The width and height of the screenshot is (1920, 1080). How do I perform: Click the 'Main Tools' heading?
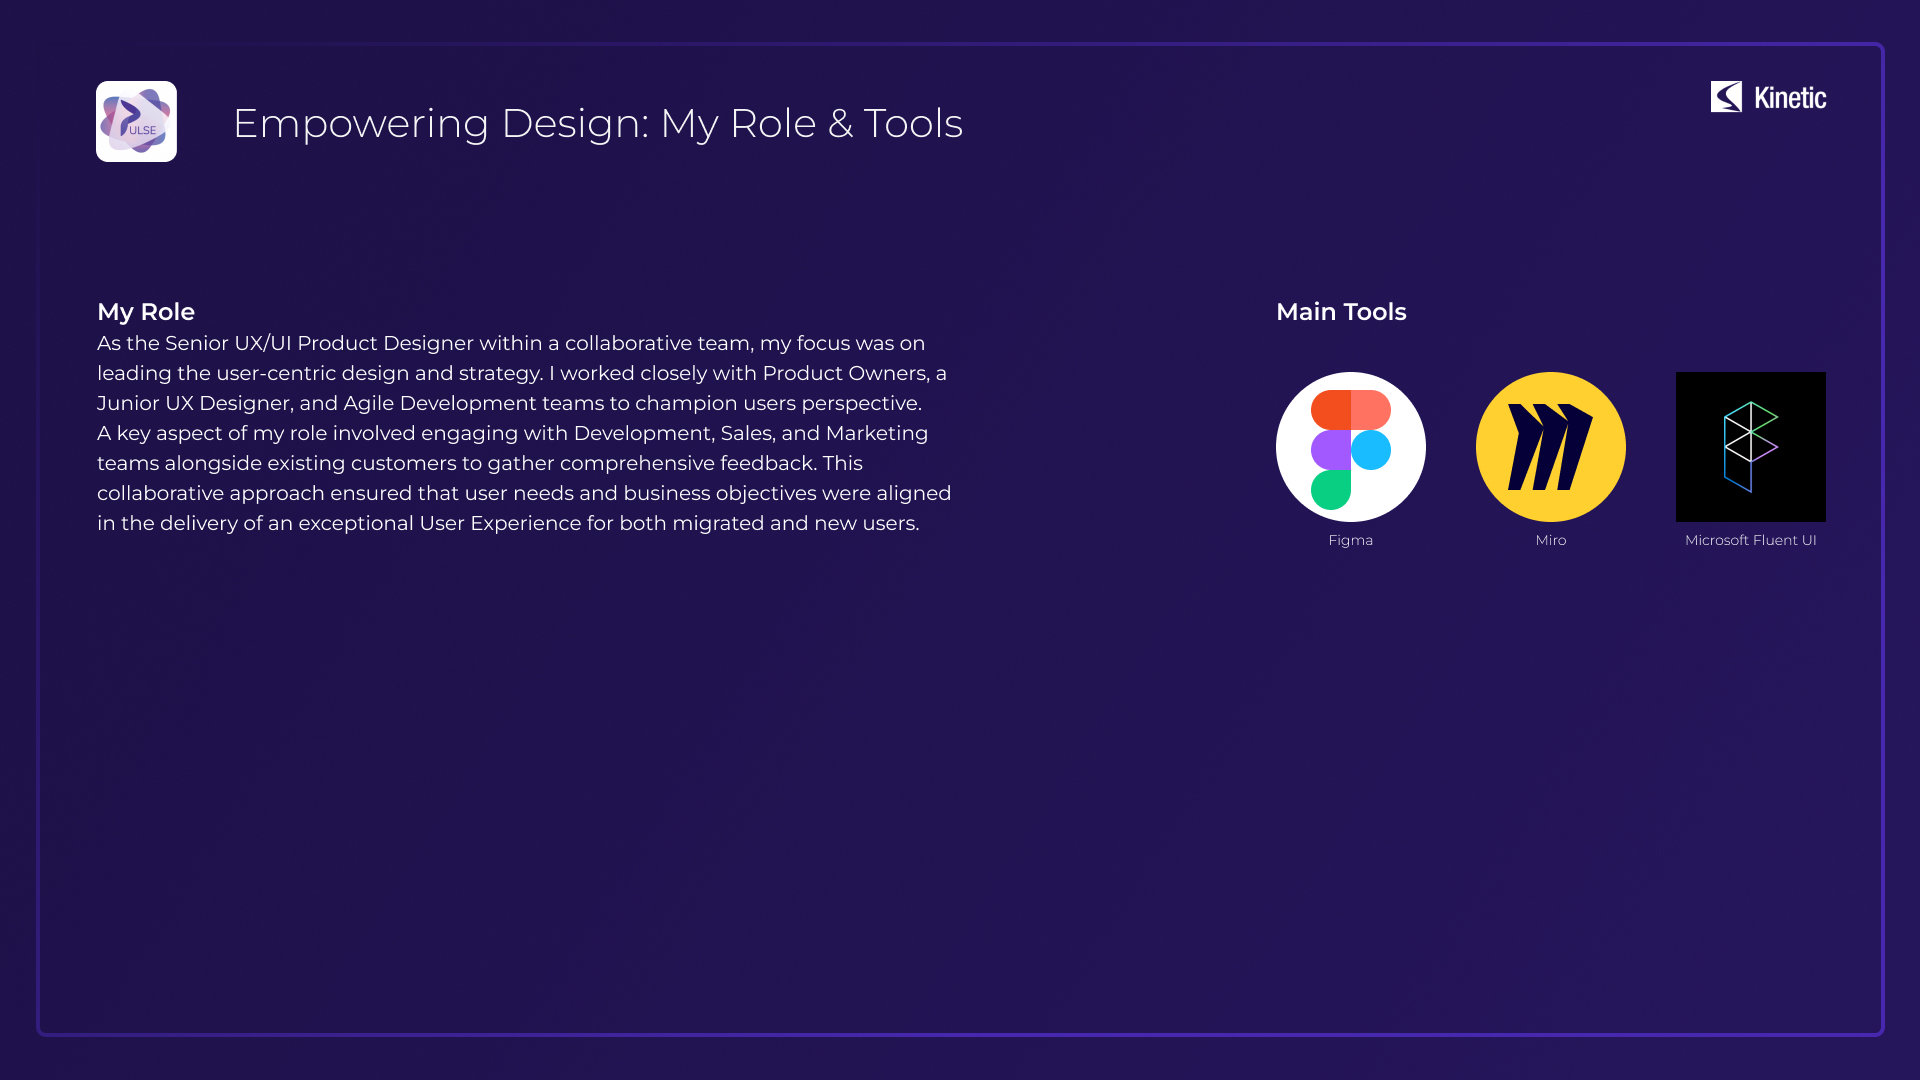point(1341,312)
